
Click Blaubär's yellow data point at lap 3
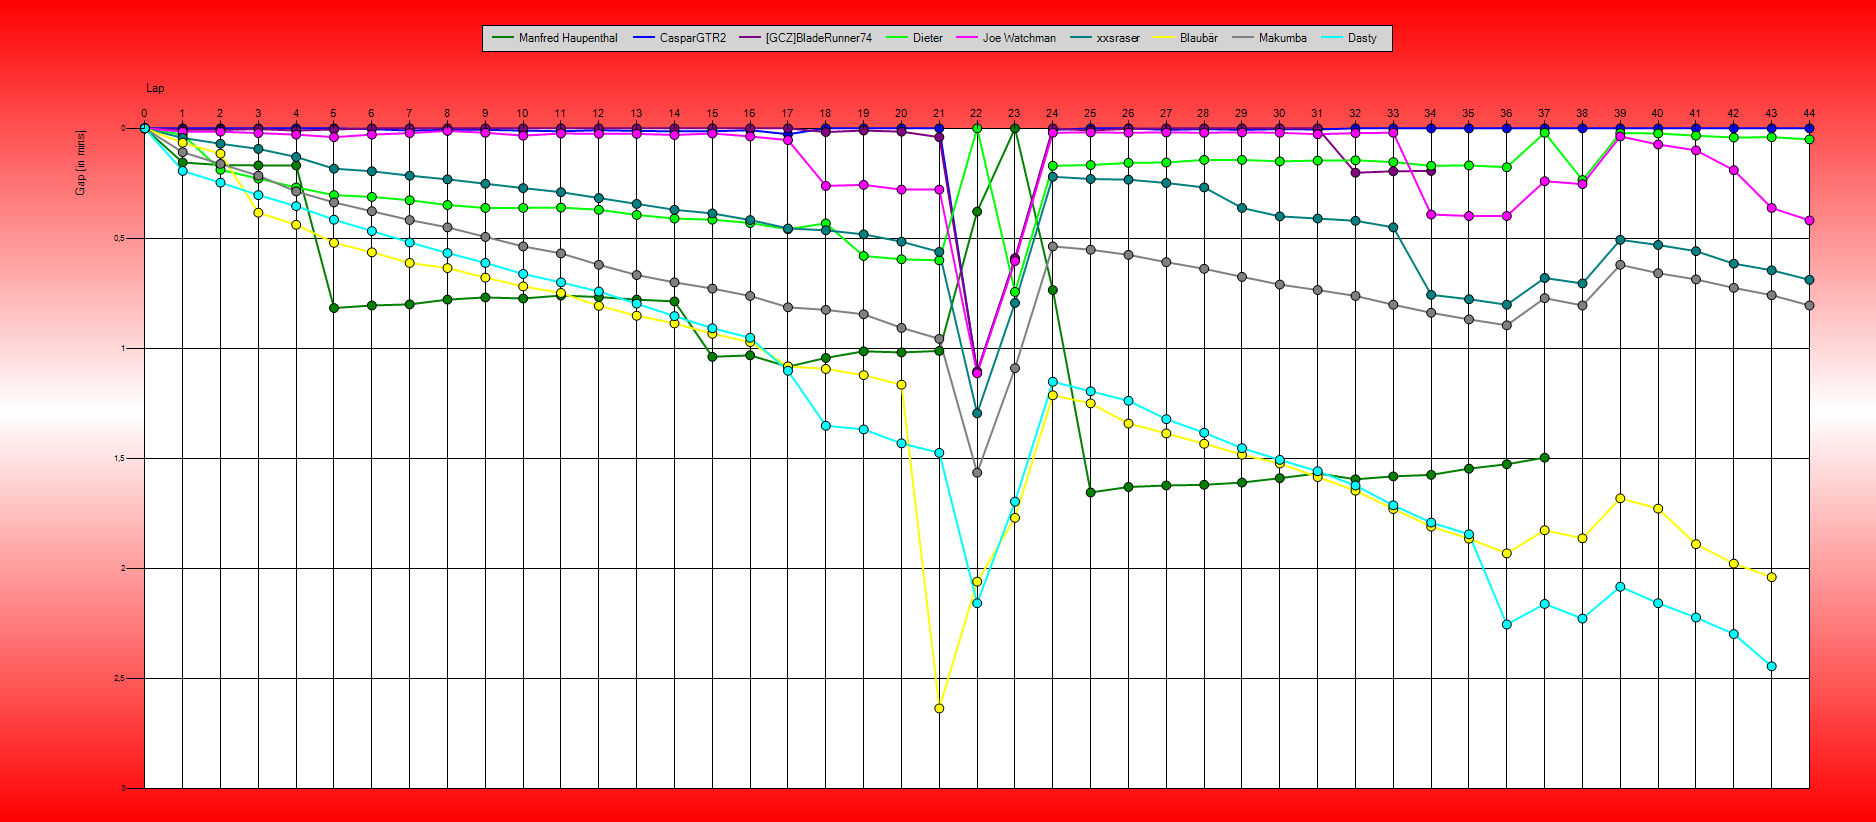click(x=258, y=212)
